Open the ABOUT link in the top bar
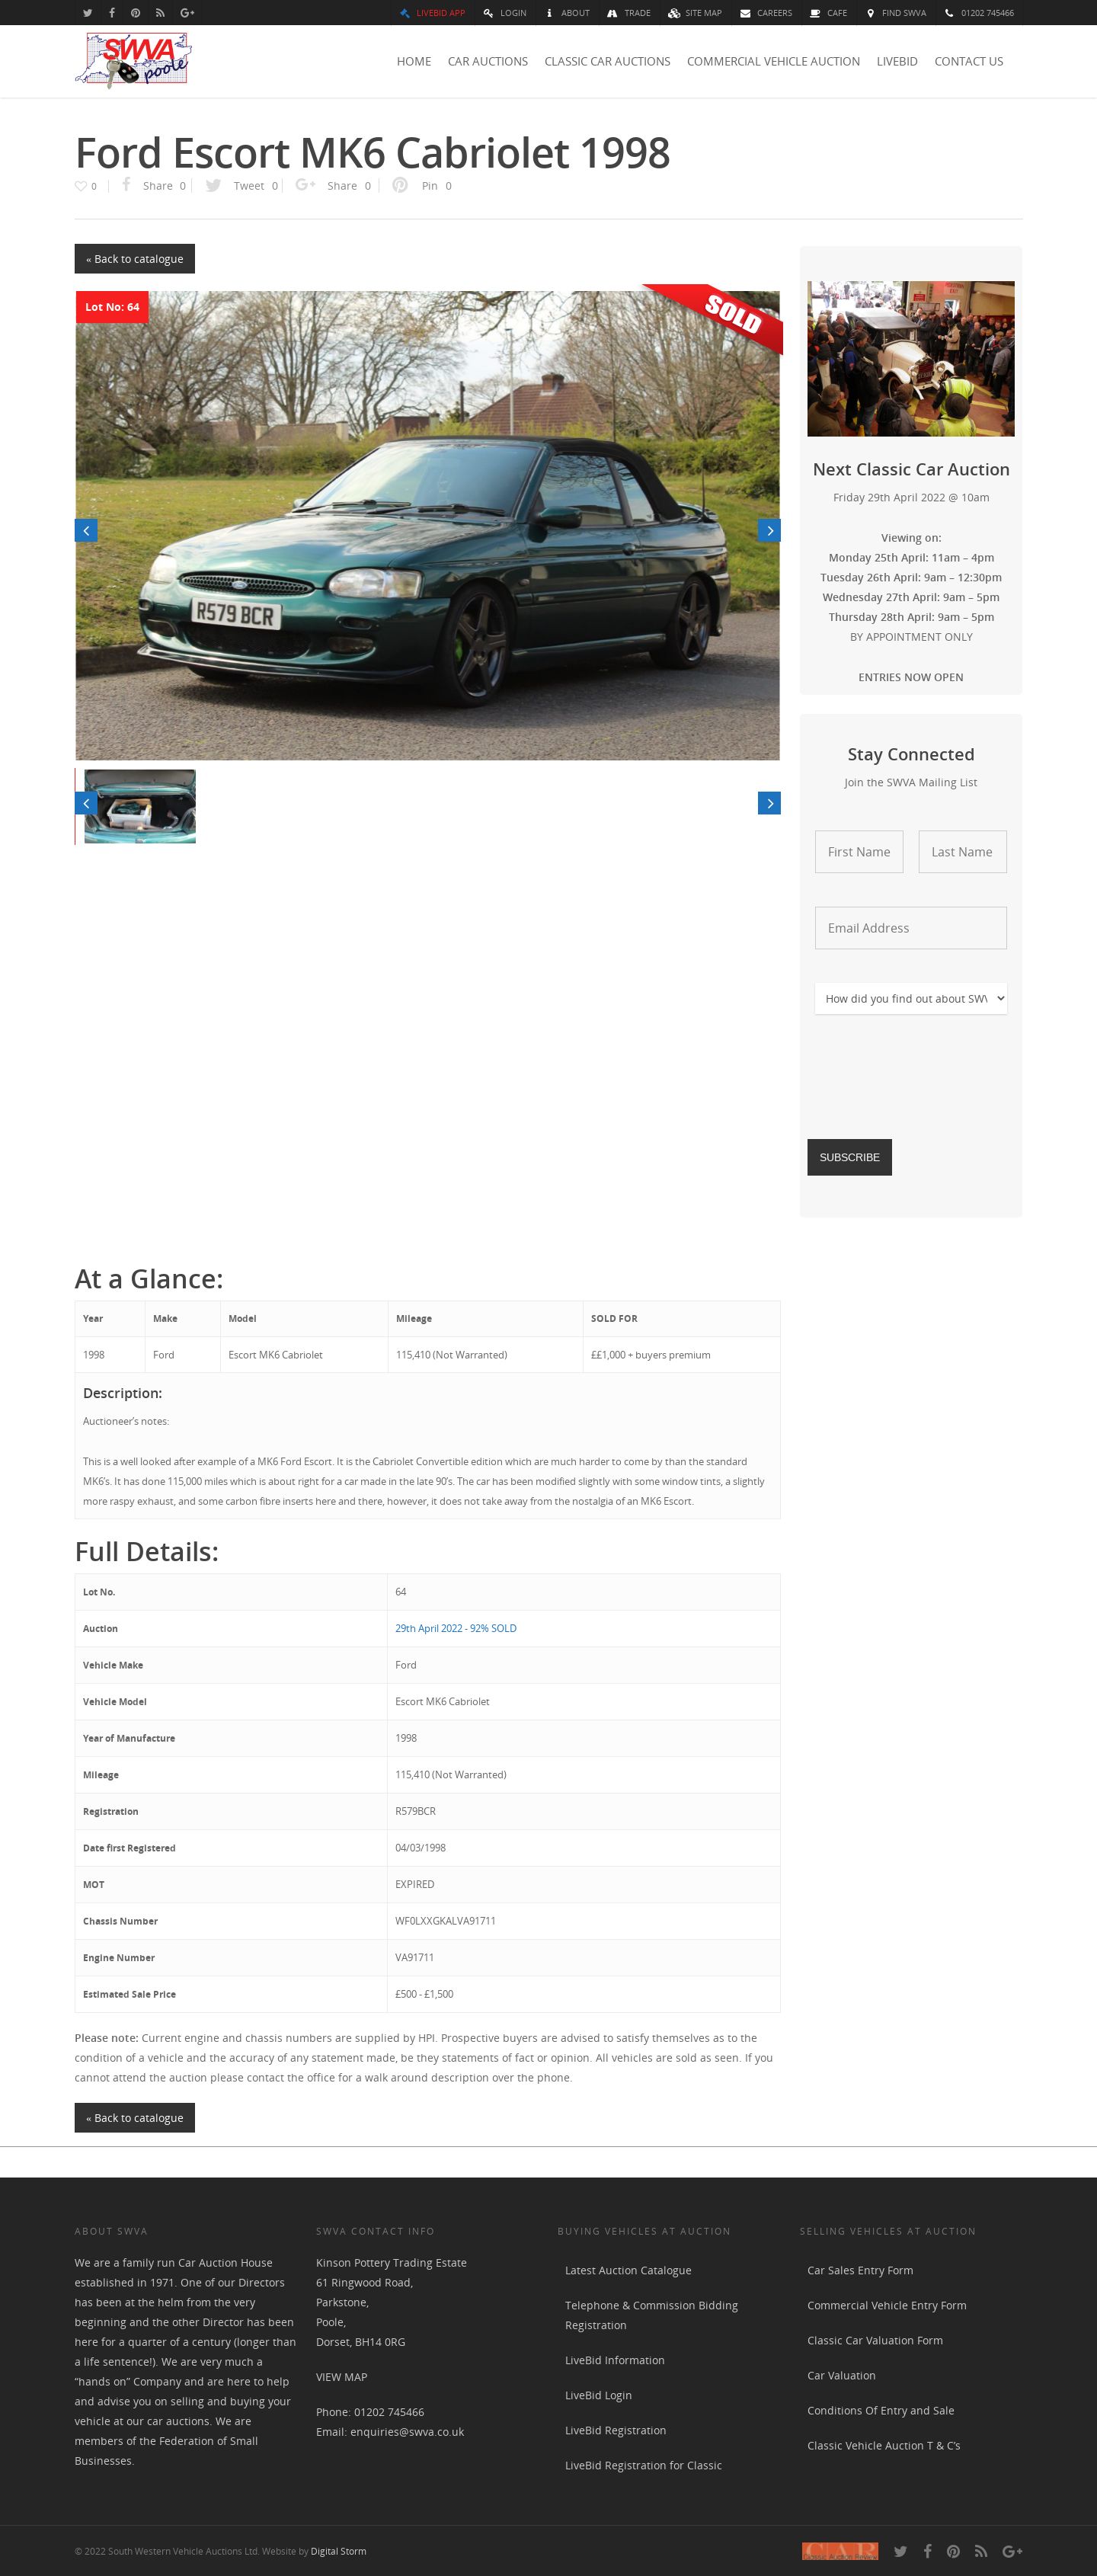 [568, 13]
